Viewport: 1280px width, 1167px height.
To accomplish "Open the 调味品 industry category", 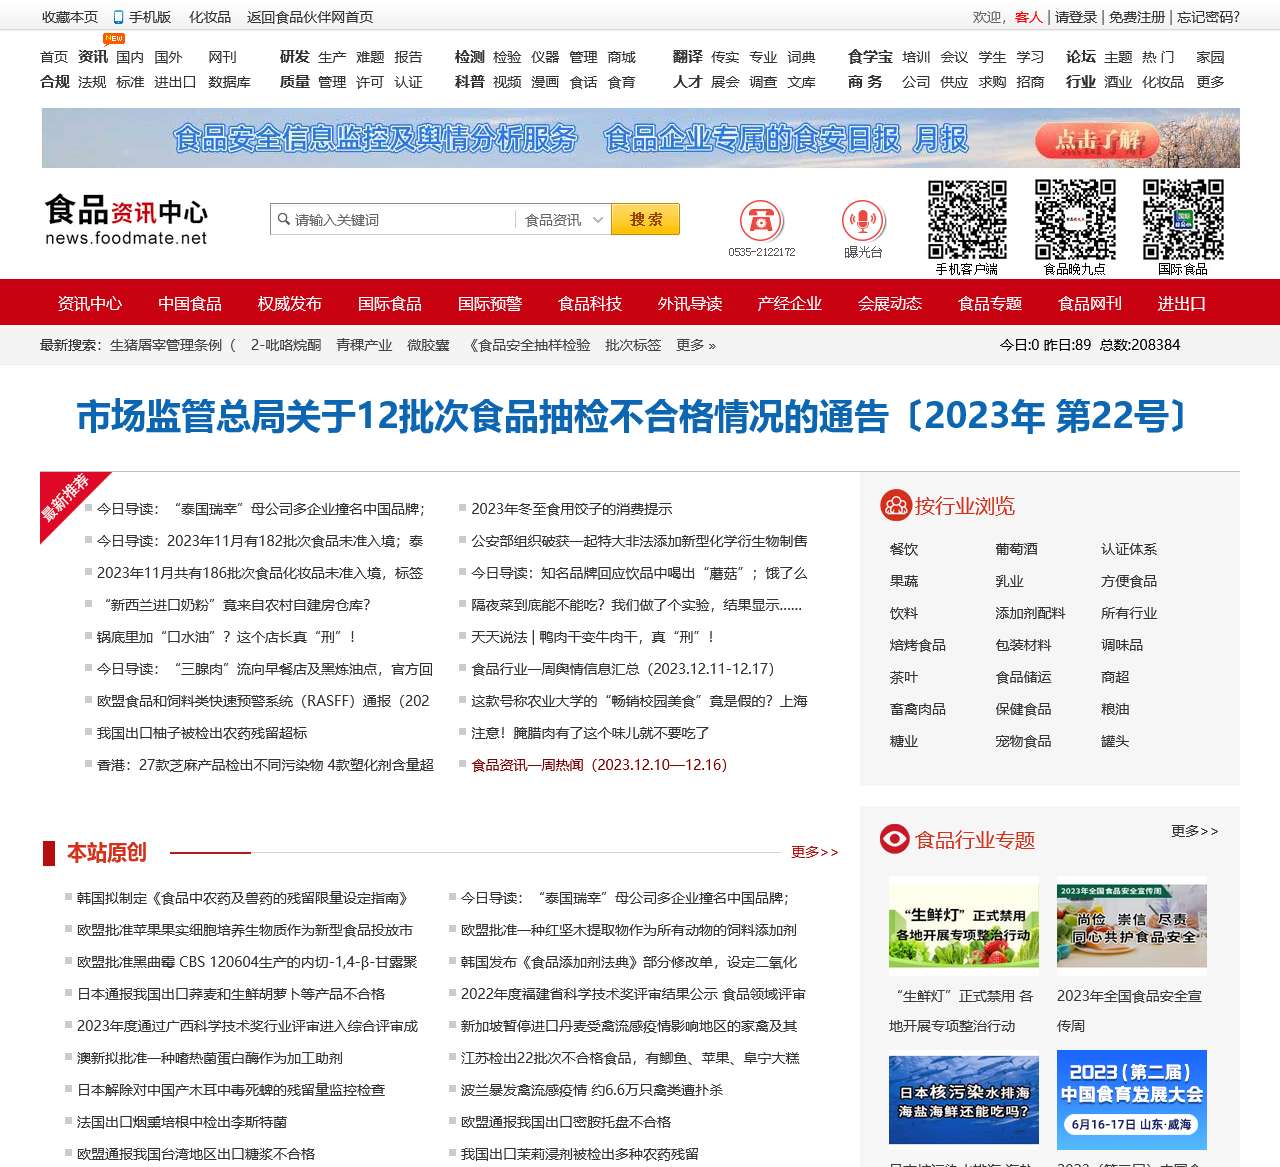I will click(x=1122, y=645).
